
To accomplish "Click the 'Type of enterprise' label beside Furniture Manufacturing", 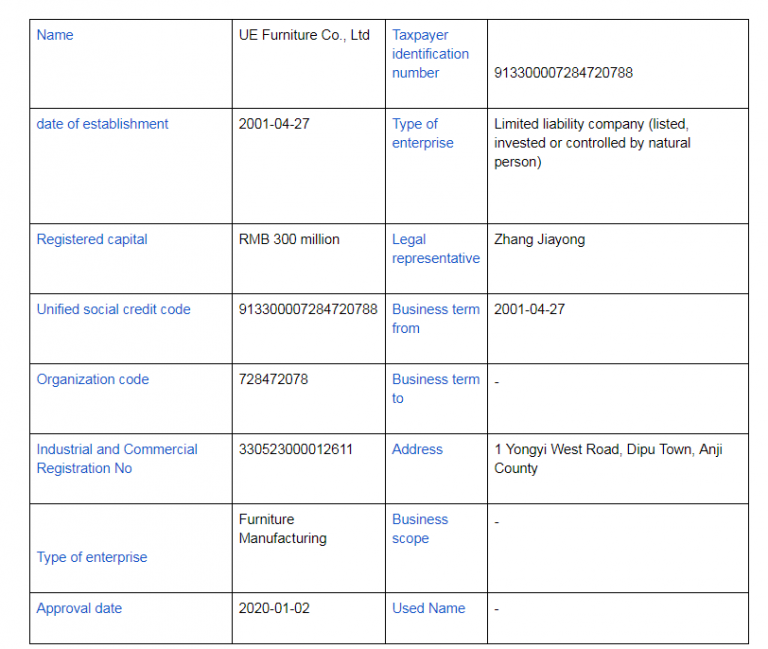I will (x=92, y=557).
